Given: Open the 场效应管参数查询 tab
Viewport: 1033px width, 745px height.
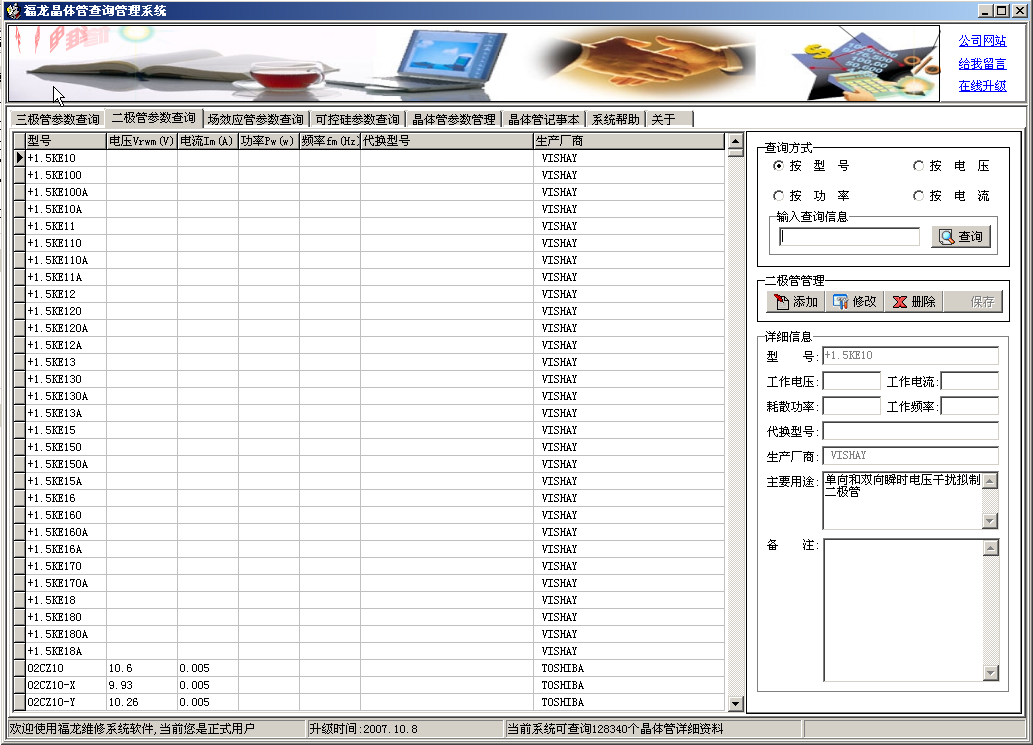Looking at the screenshot, I should [x=256, y=119].
